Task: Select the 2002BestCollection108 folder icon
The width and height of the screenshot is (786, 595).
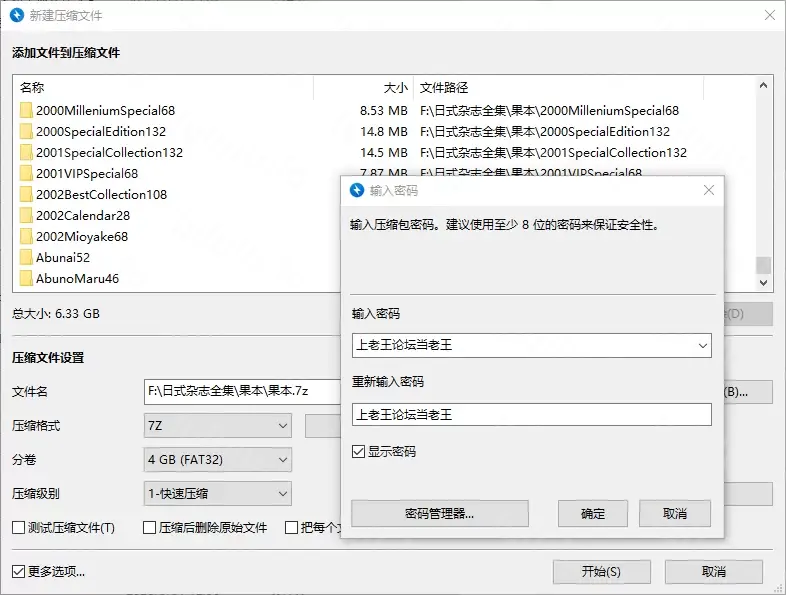Action: (26, 194)
